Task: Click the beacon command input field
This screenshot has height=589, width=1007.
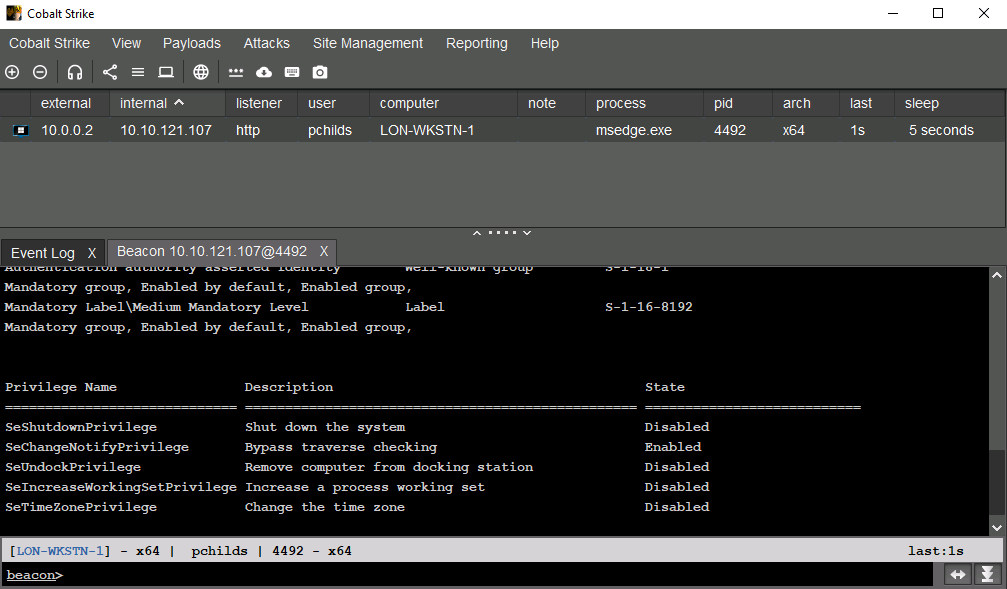Action: coord(500,575)
